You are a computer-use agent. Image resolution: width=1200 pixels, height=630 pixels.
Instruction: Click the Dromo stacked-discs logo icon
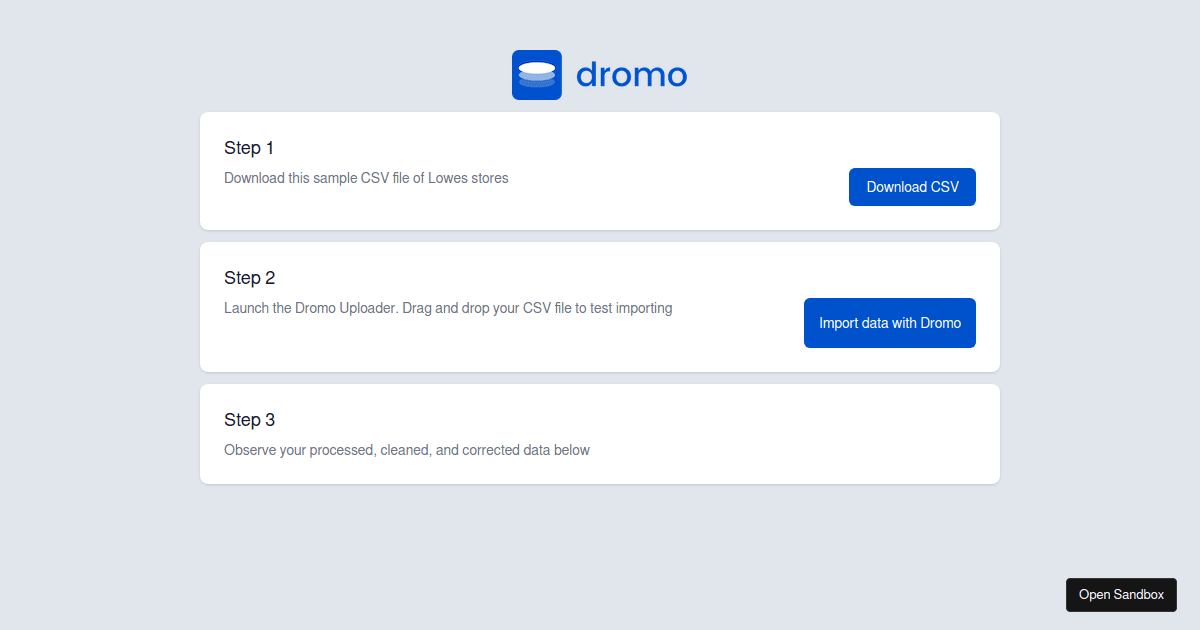point(537,75)
